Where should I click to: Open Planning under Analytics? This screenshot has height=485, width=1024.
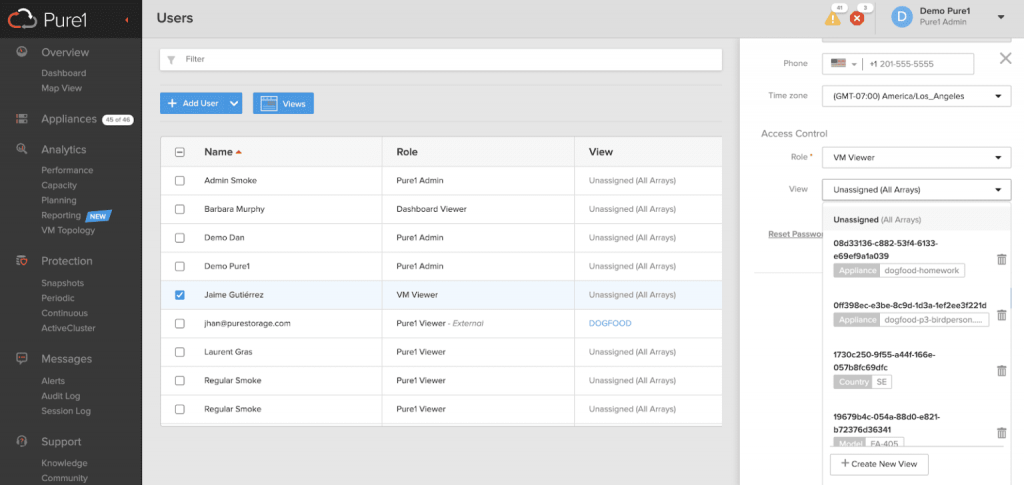(x=59, y=200)
